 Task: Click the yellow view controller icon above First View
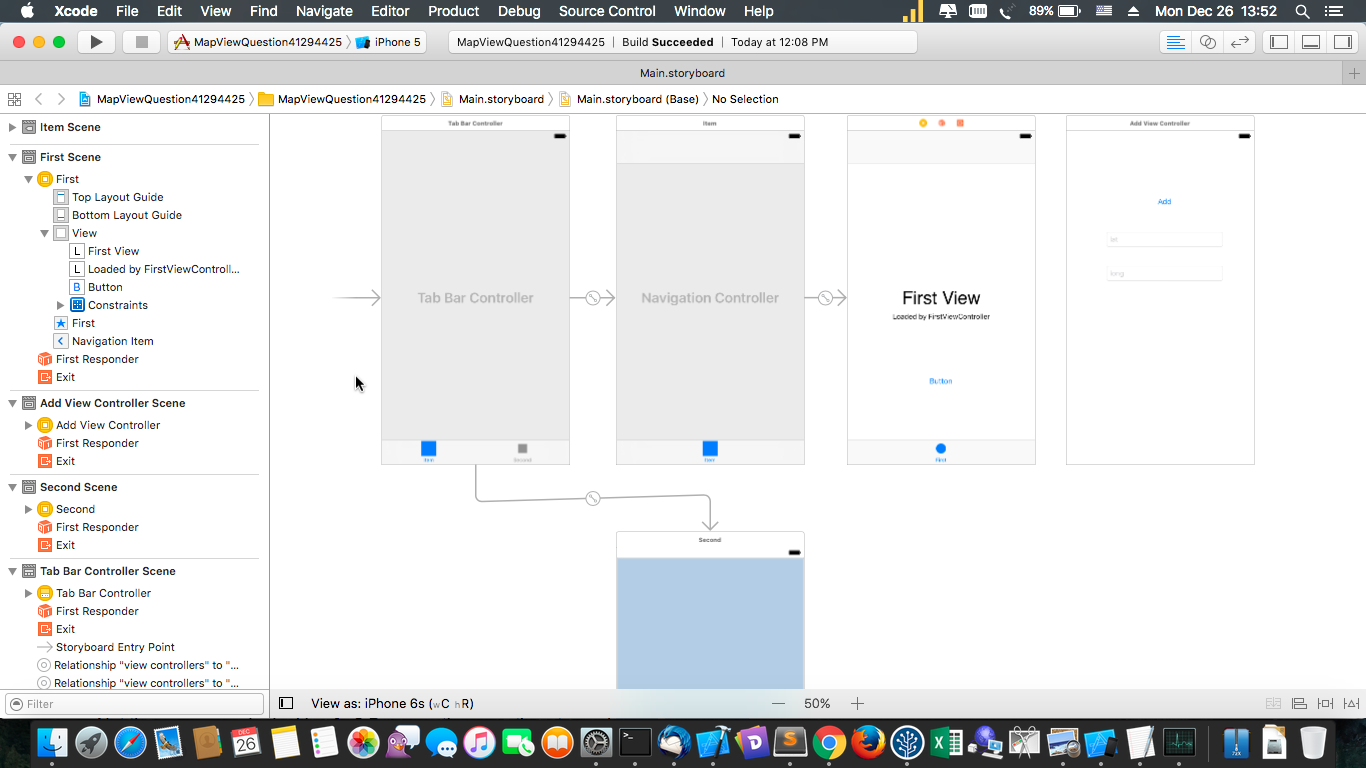click(x=923, y=123)
